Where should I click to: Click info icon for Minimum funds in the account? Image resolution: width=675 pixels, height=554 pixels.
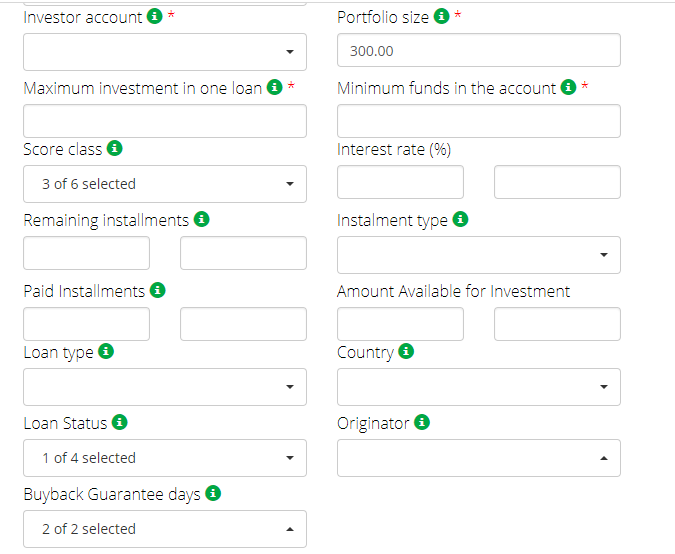(x=568, y=88)
